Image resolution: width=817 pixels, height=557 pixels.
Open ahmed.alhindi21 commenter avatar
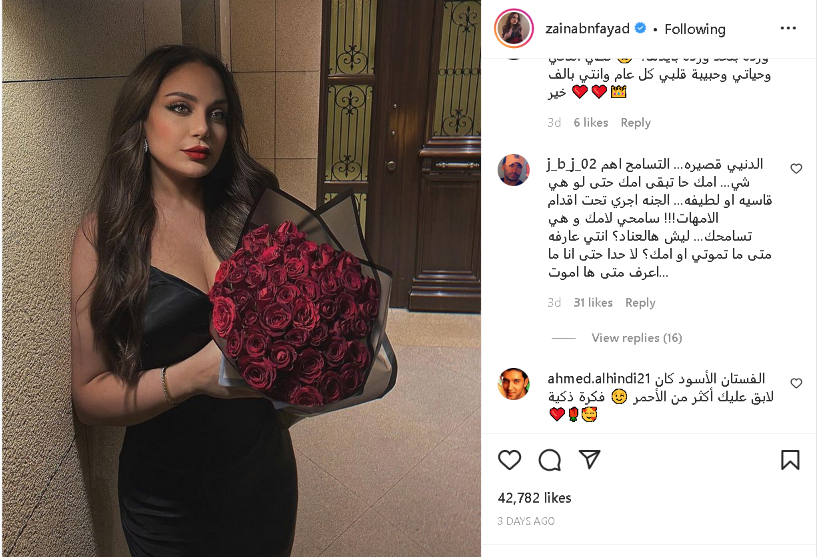point(514,384)
